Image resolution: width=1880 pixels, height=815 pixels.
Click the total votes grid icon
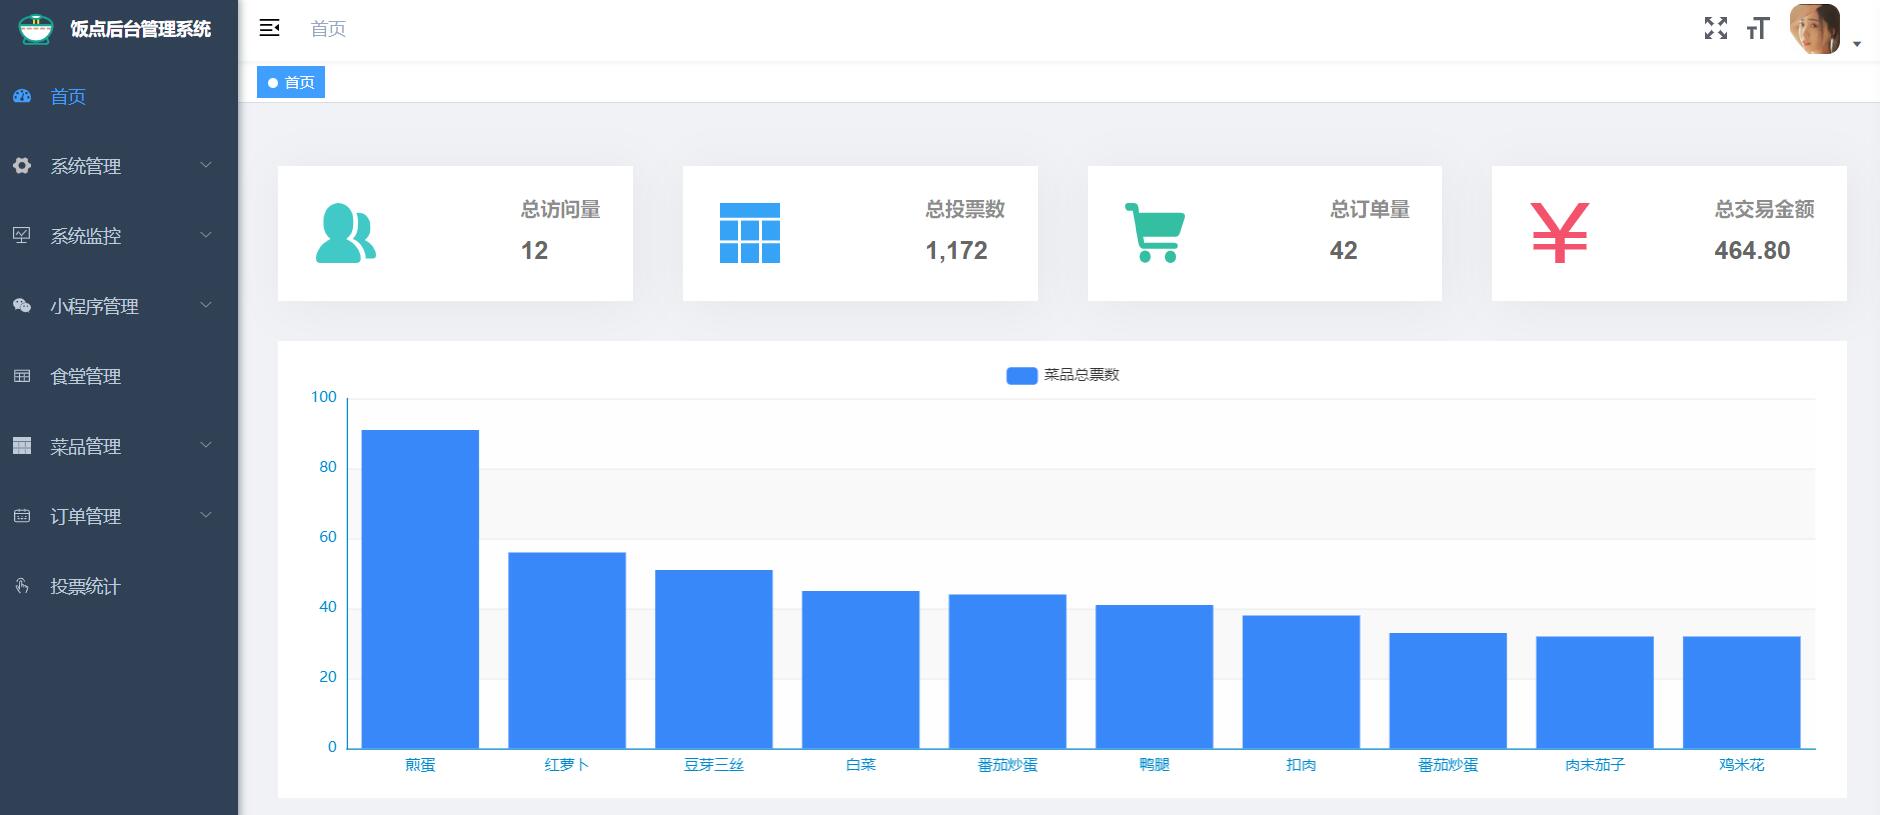(x=749, y=233)
